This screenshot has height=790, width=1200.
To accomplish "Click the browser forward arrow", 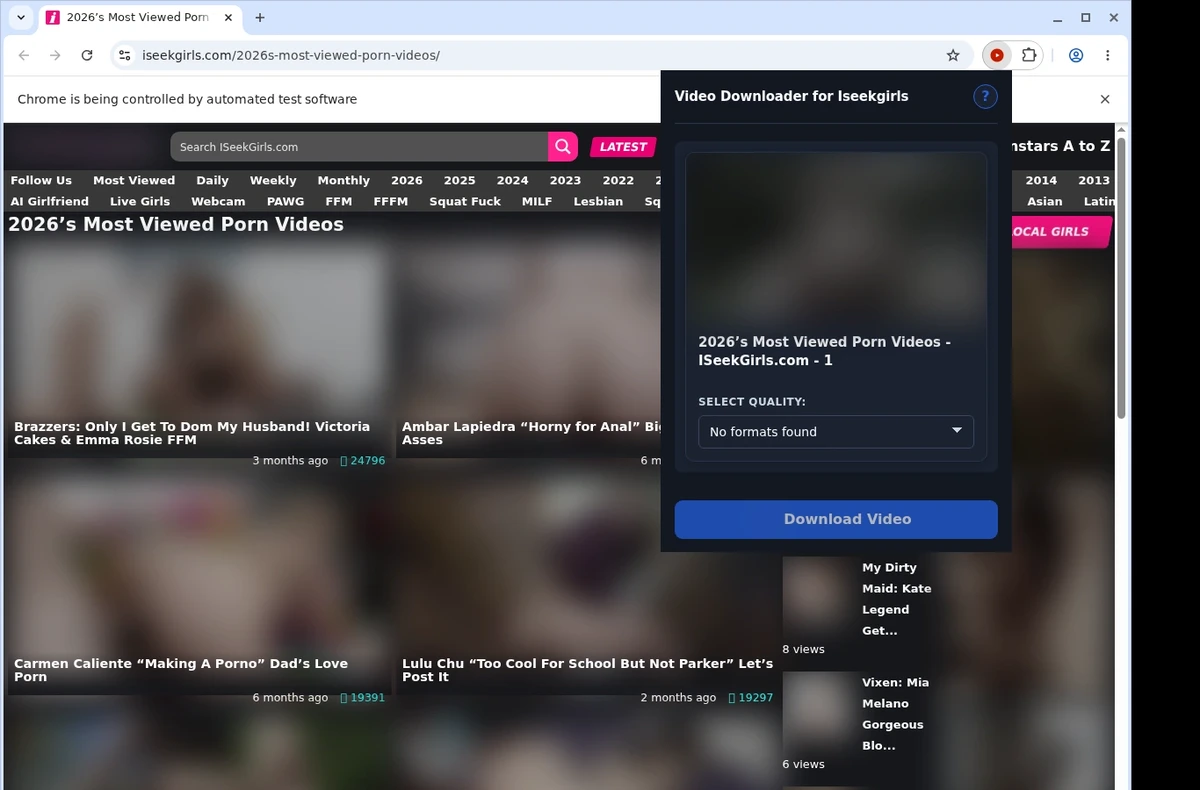I will 55,56.
